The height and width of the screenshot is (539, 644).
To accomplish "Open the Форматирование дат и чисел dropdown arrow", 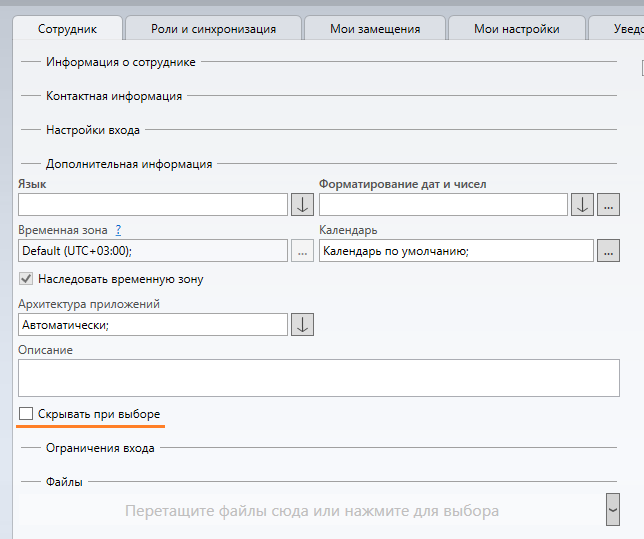I will 583,205.
